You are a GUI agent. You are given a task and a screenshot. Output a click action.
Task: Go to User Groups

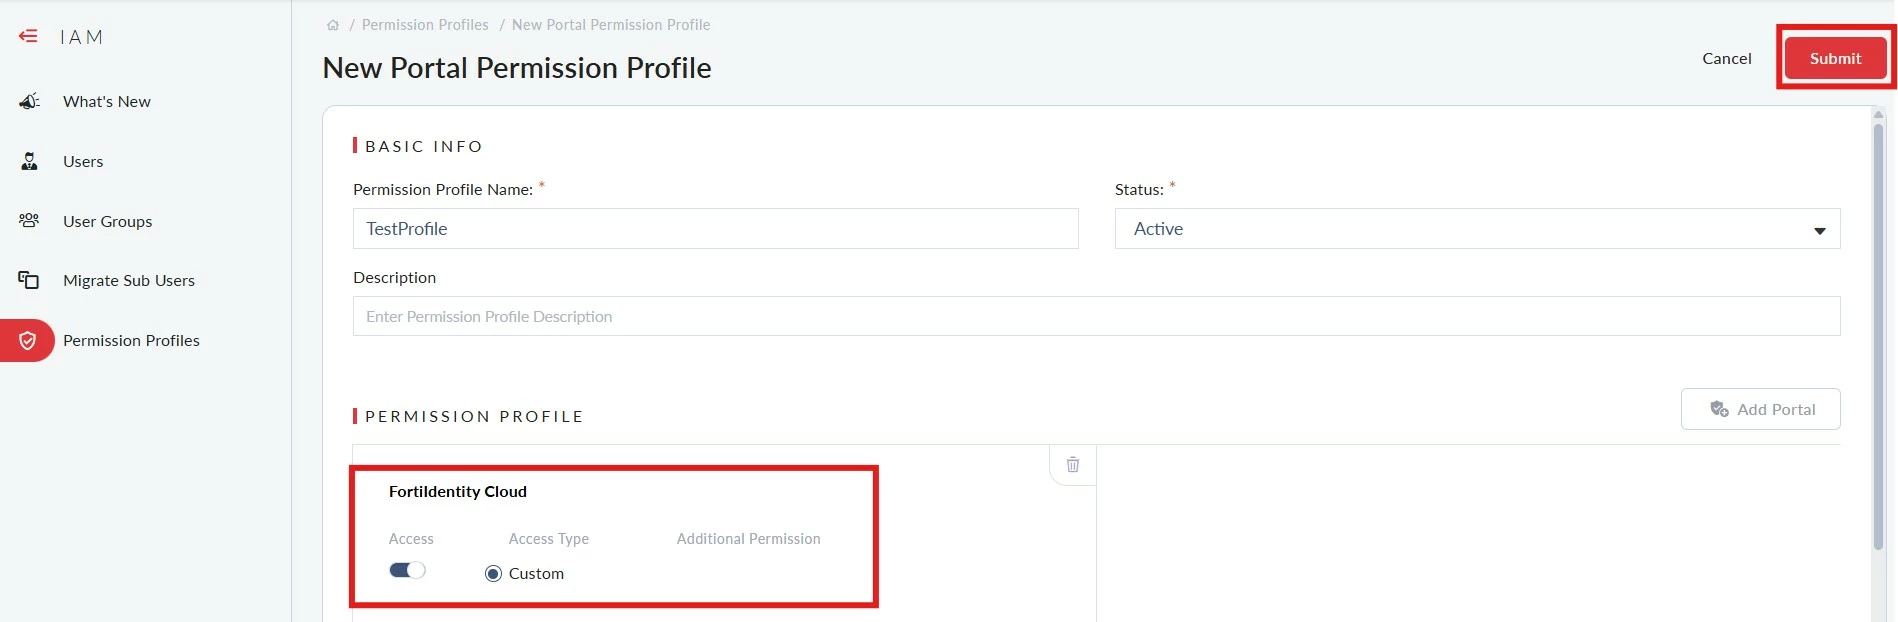tap(108, 221)
